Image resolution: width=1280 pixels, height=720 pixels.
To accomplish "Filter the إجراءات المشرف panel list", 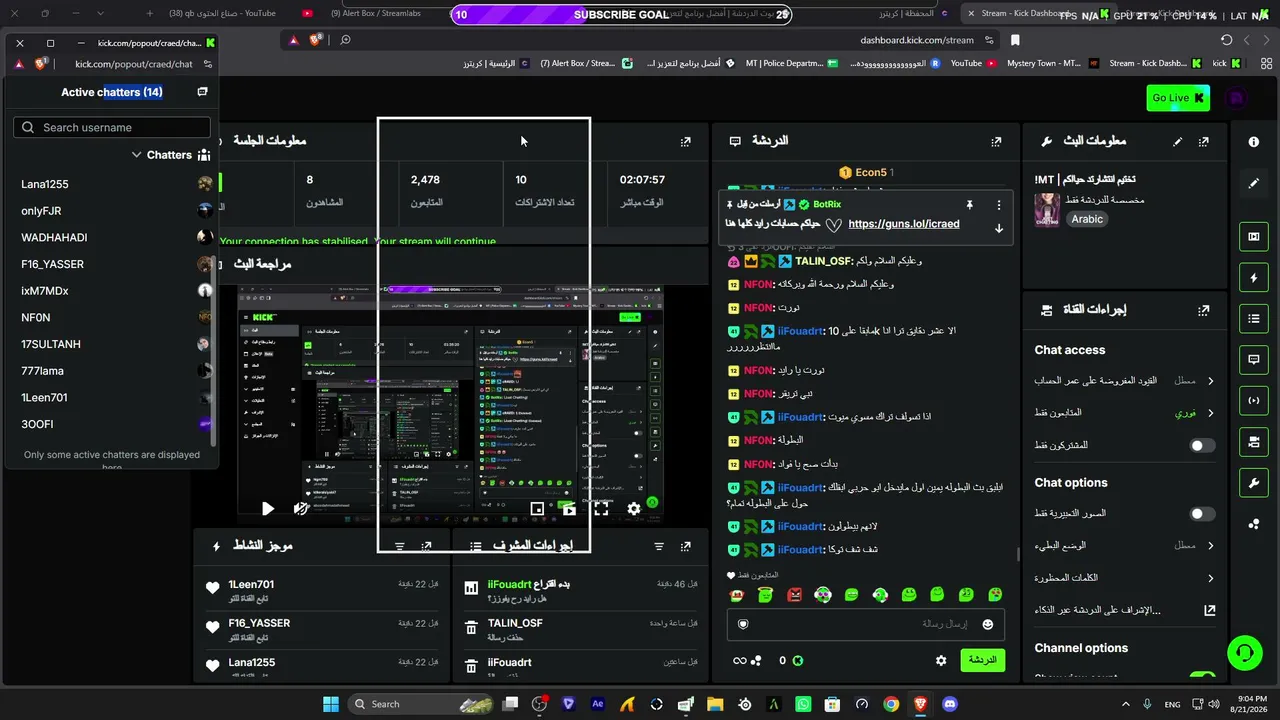I will [x=659, y=547].
